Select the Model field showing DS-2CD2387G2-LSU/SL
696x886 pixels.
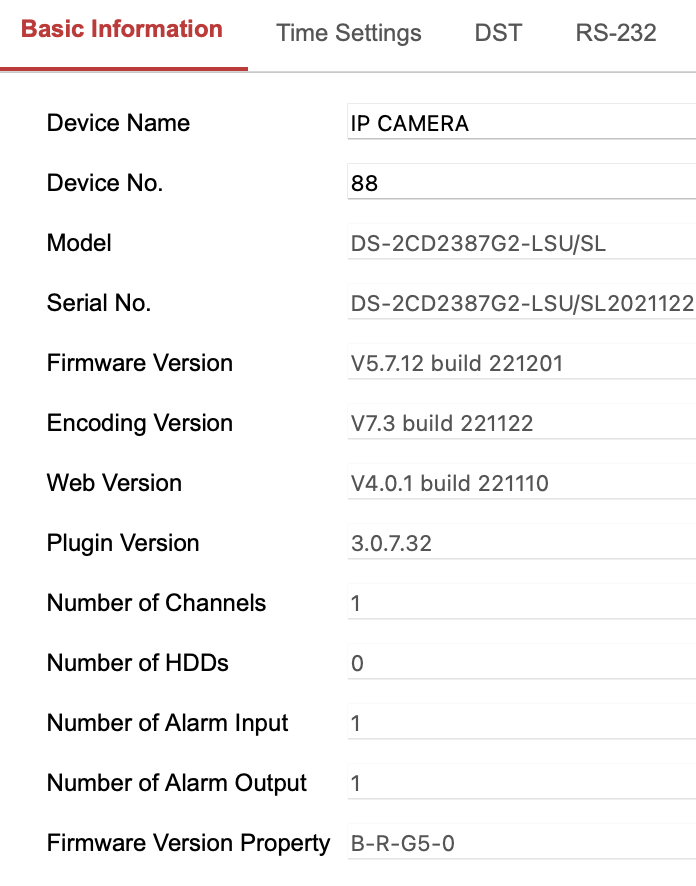click(520, 243)
